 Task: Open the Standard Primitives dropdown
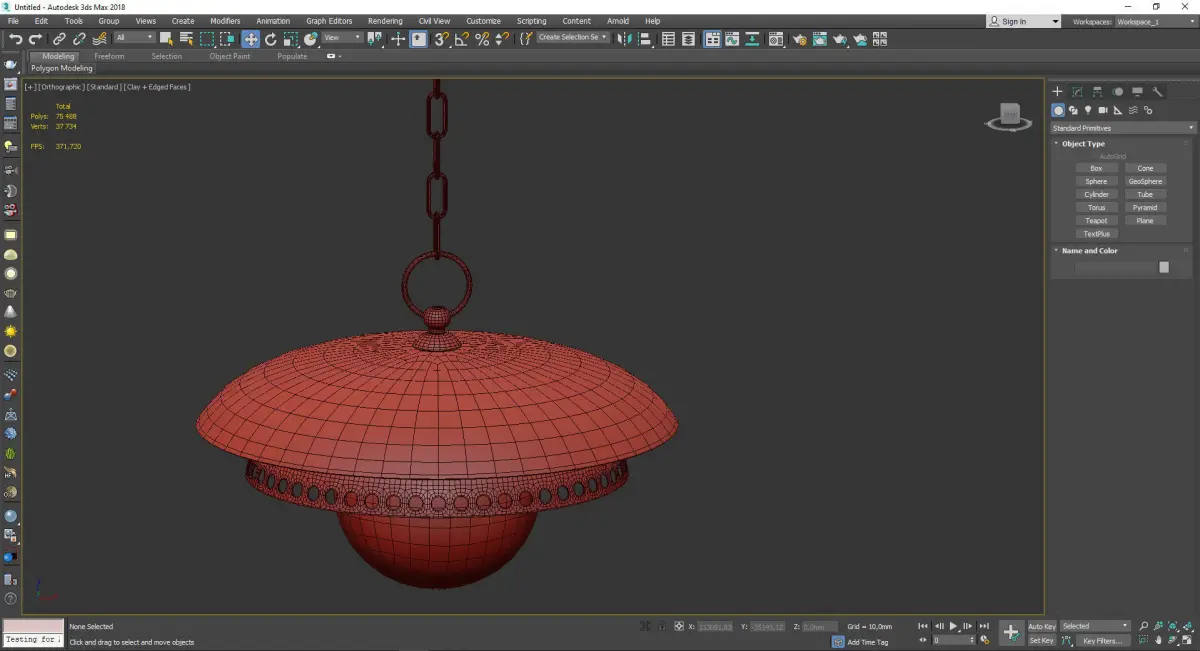[x=1122, y=128]
